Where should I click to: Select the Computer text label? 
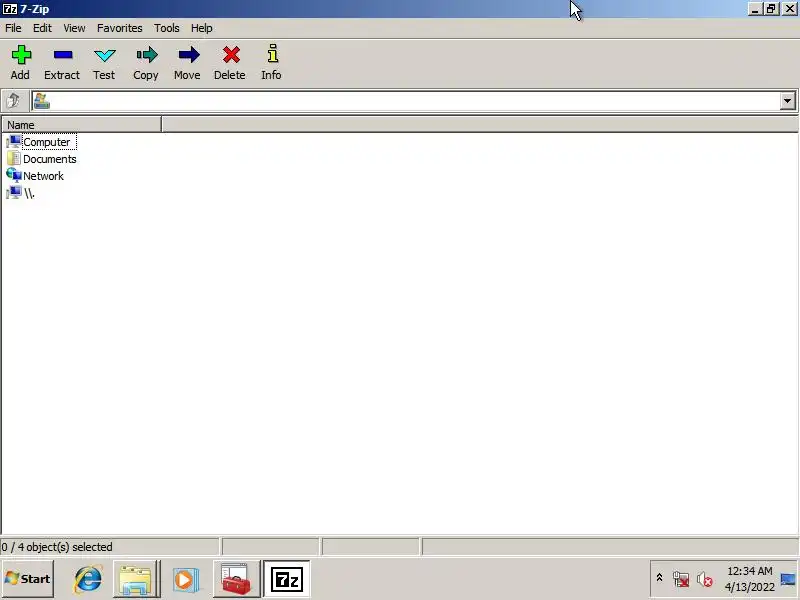[47, 142]
